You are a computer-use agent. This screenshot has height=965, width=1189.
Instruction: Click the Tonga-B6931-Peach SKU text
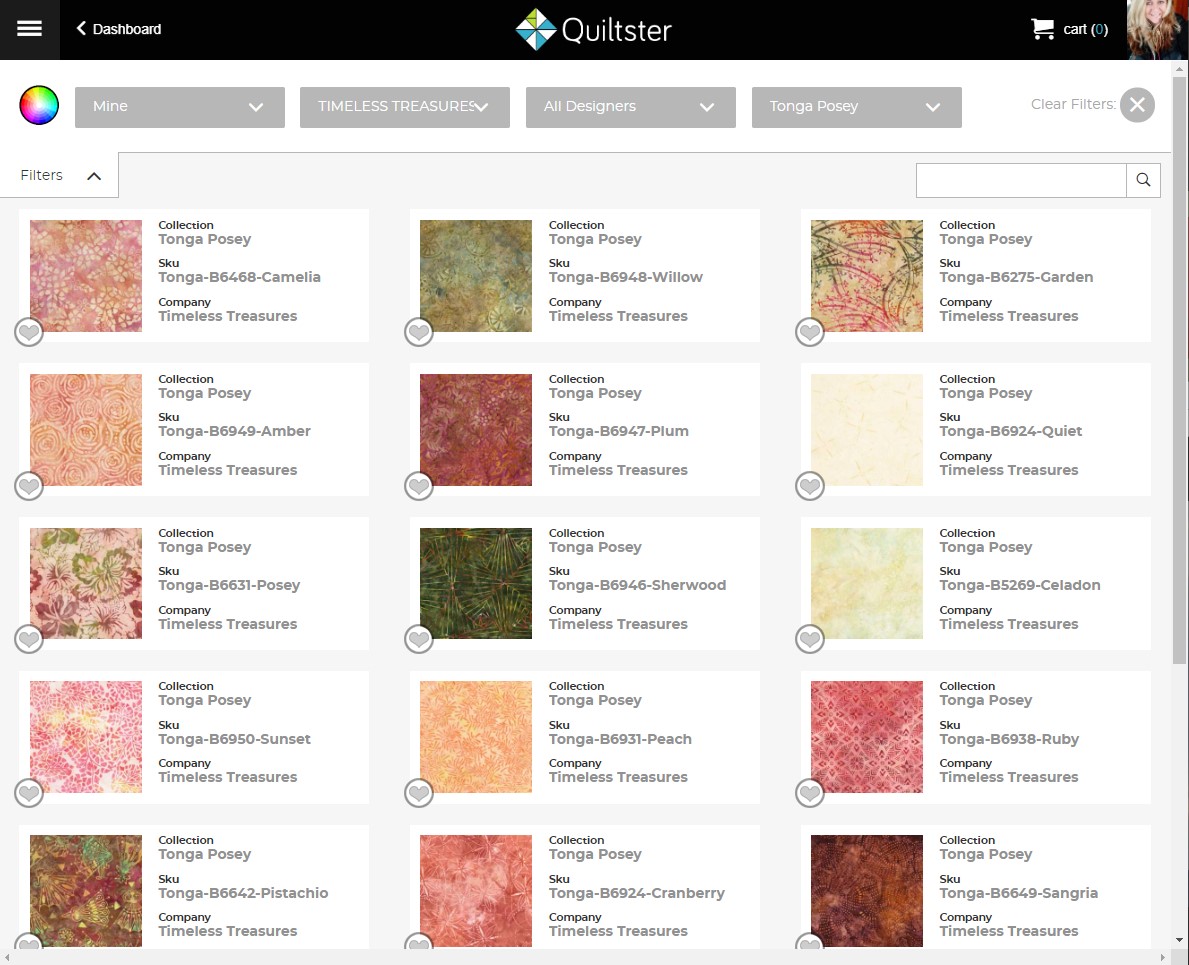click(x=620, y=739)
